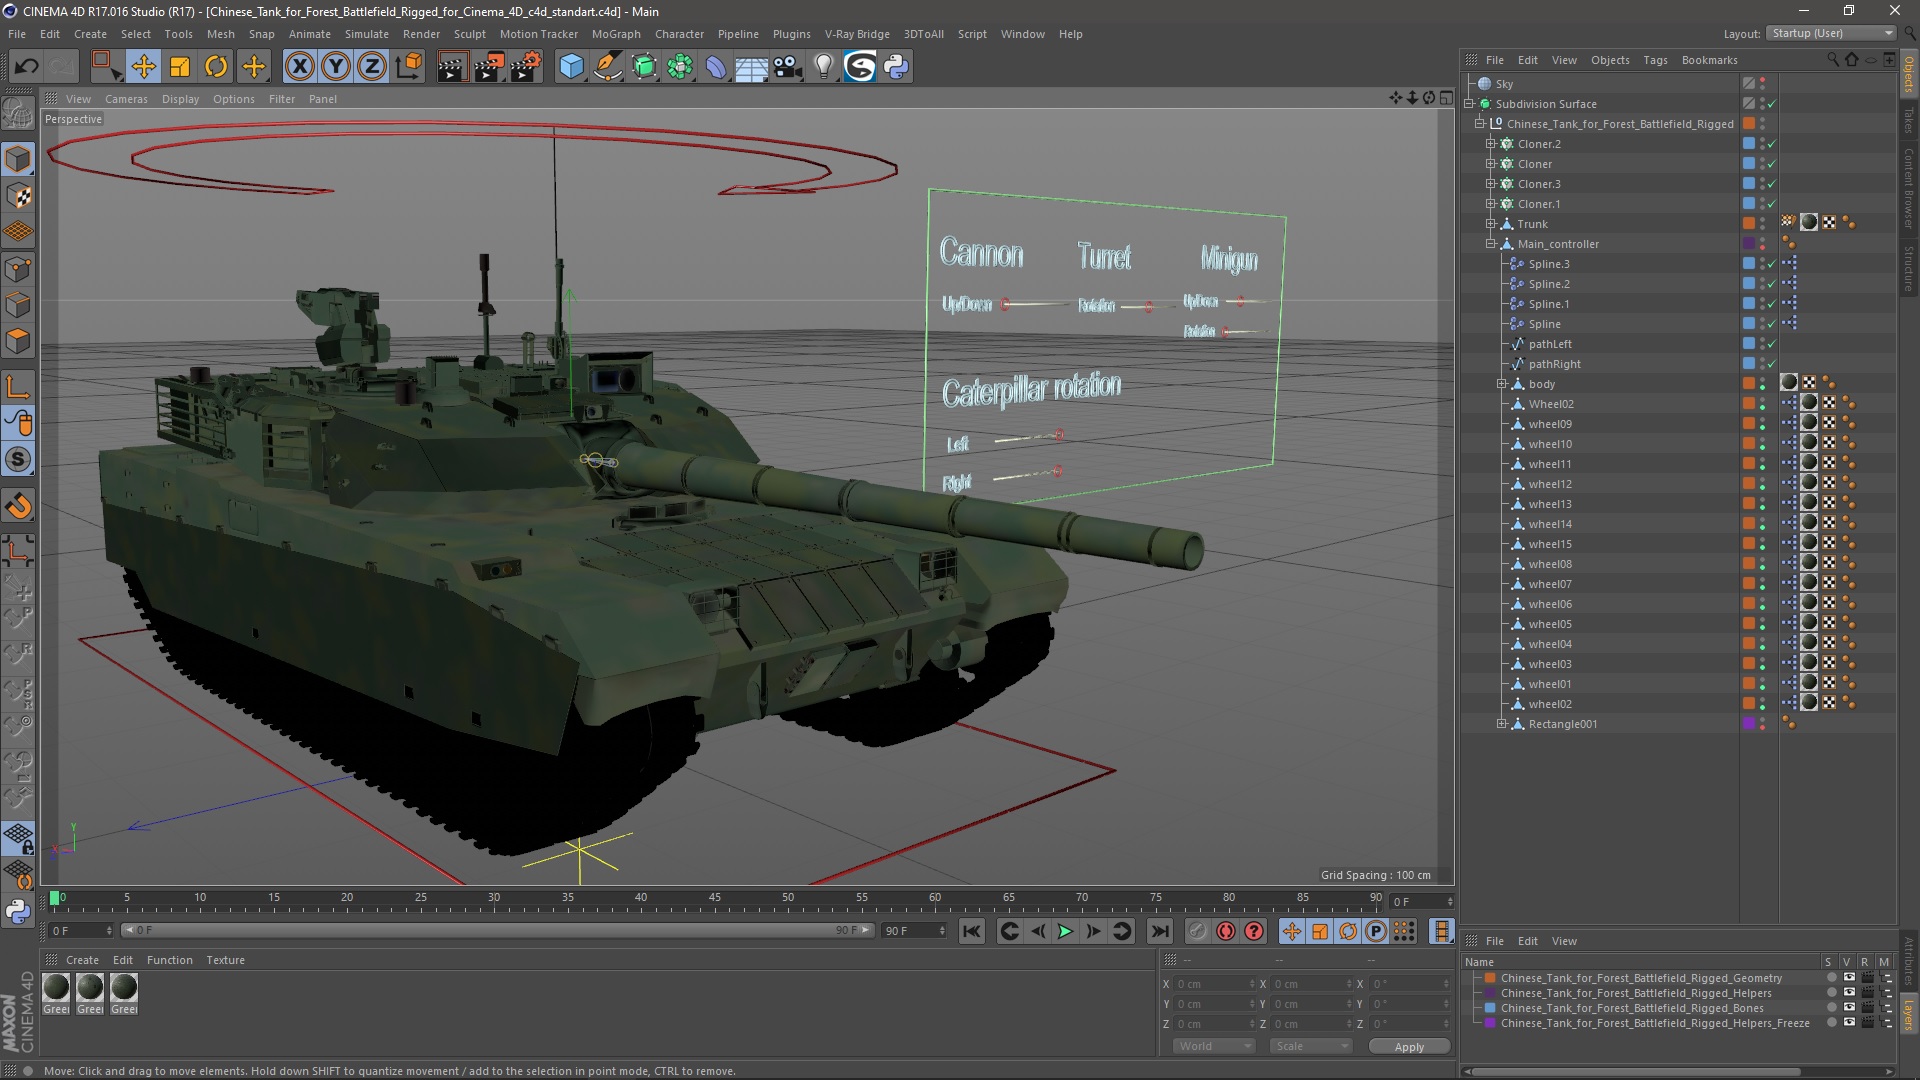Viewport: 1920px width, 1080px height.
Task: Enable Snap toggle in left toolbar
Action: pyautogui.click(x=18, y=460)
